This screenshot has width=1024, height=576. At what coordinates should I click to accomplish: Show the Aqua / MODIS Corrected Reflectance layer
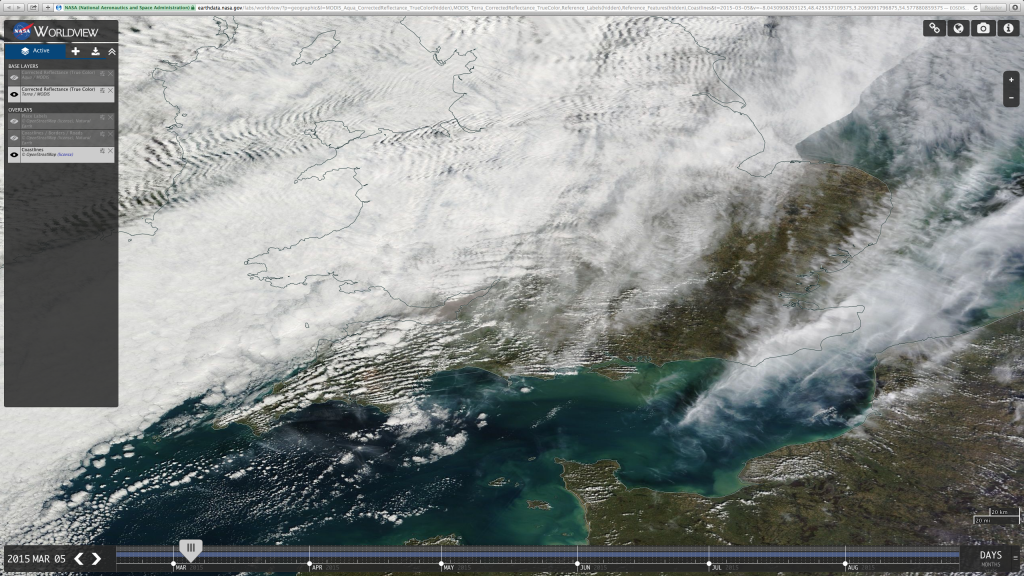(x=14, y=77)
